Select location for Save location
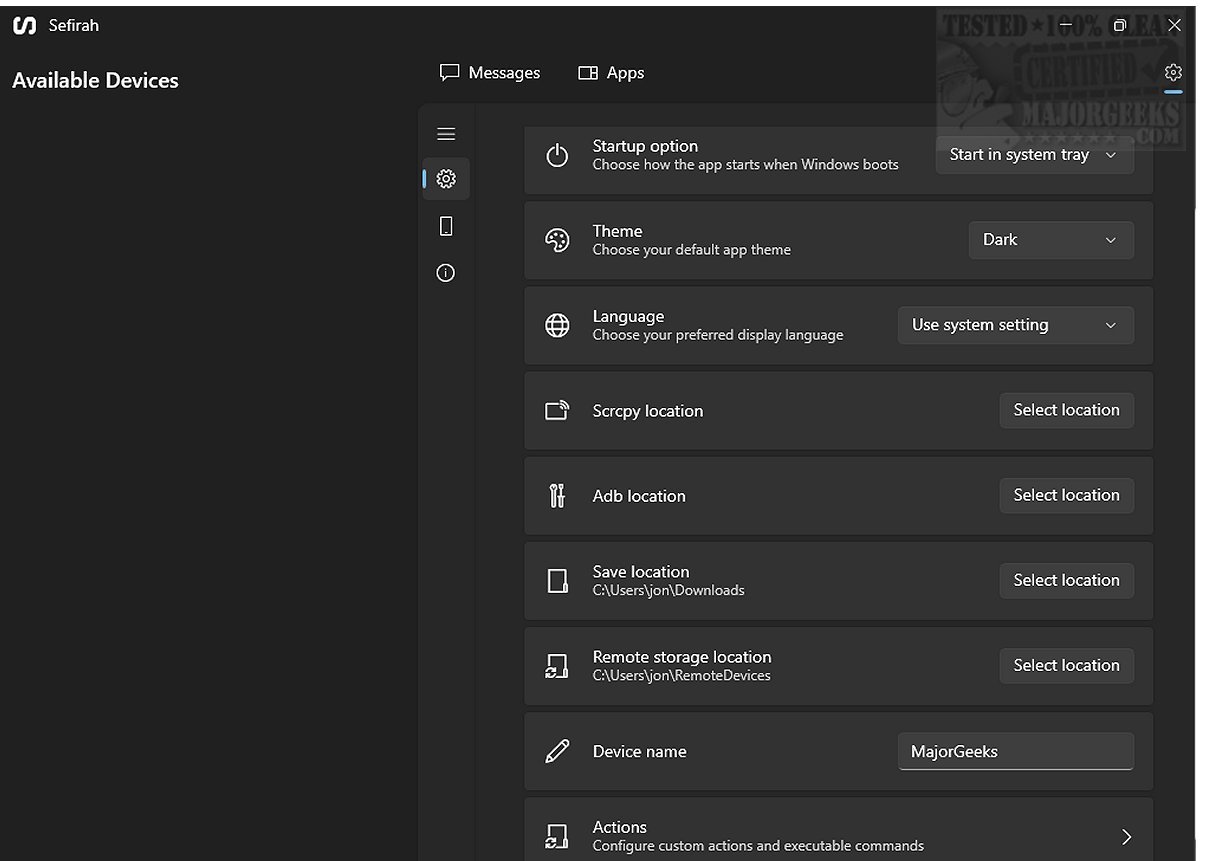The width and height of the screenshot is (1205, 861). pyautogui.click(x=1066, y=580)
